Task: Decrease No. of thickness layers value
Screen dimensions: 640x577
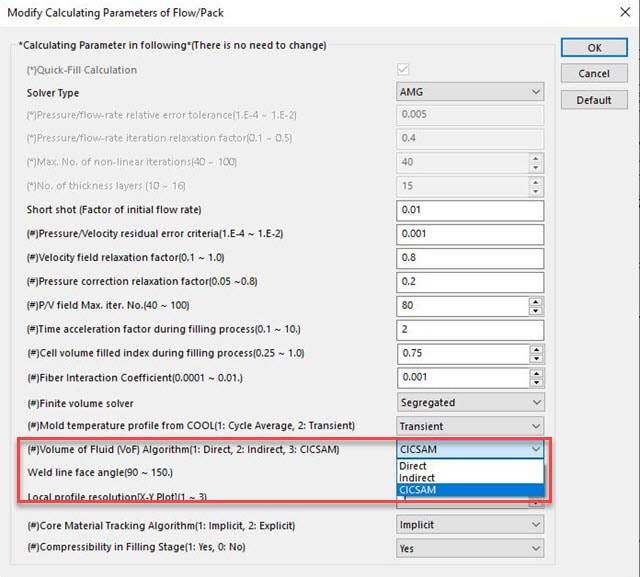Action: pos(536,191)
